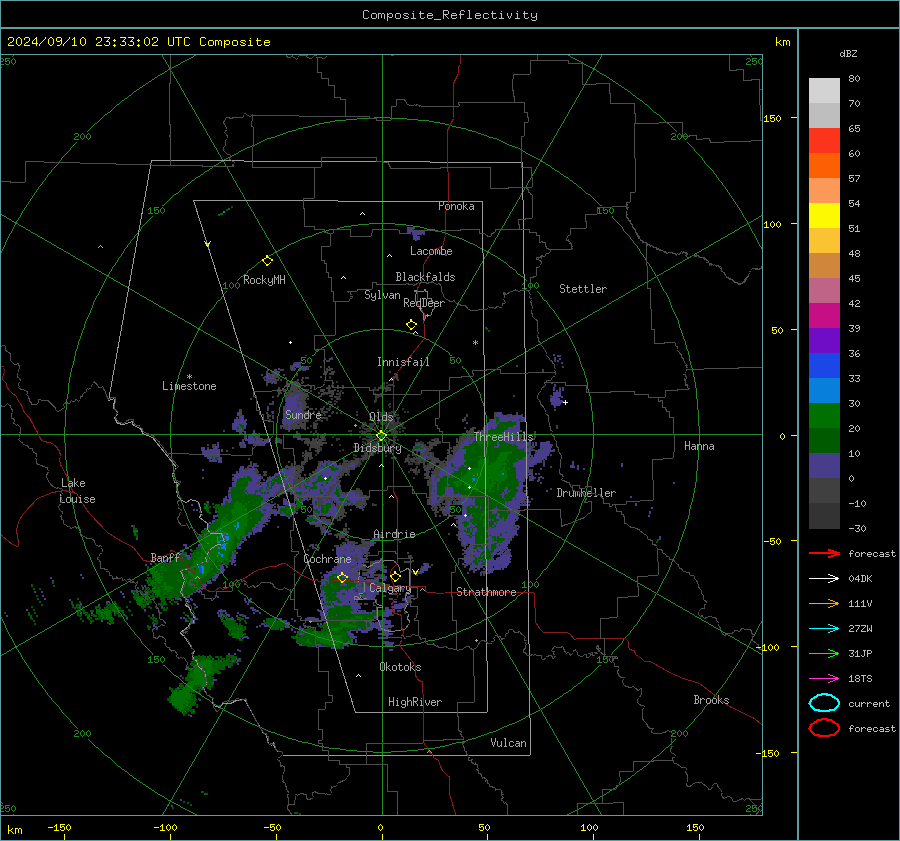Viewport: 900px width, 841px height.
Task: Click the cyan 27ZW arrow in legend
Action: click(x=824, y=629)
